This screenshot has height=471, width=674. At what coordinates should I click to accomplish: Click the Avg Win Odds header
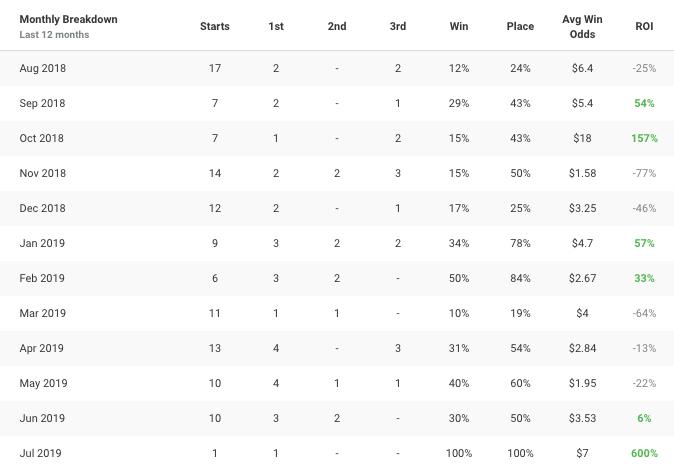(x=582, y=26)
